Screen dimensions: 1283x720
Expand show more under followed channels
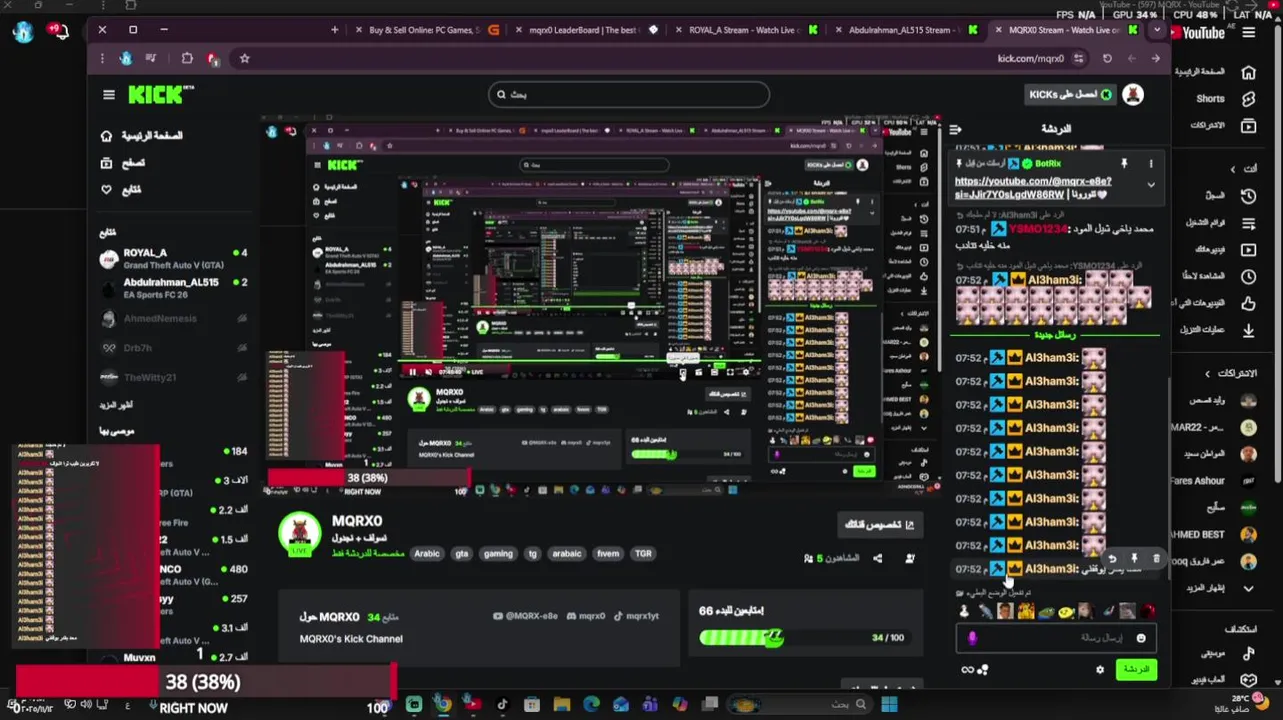pos(117,405)
